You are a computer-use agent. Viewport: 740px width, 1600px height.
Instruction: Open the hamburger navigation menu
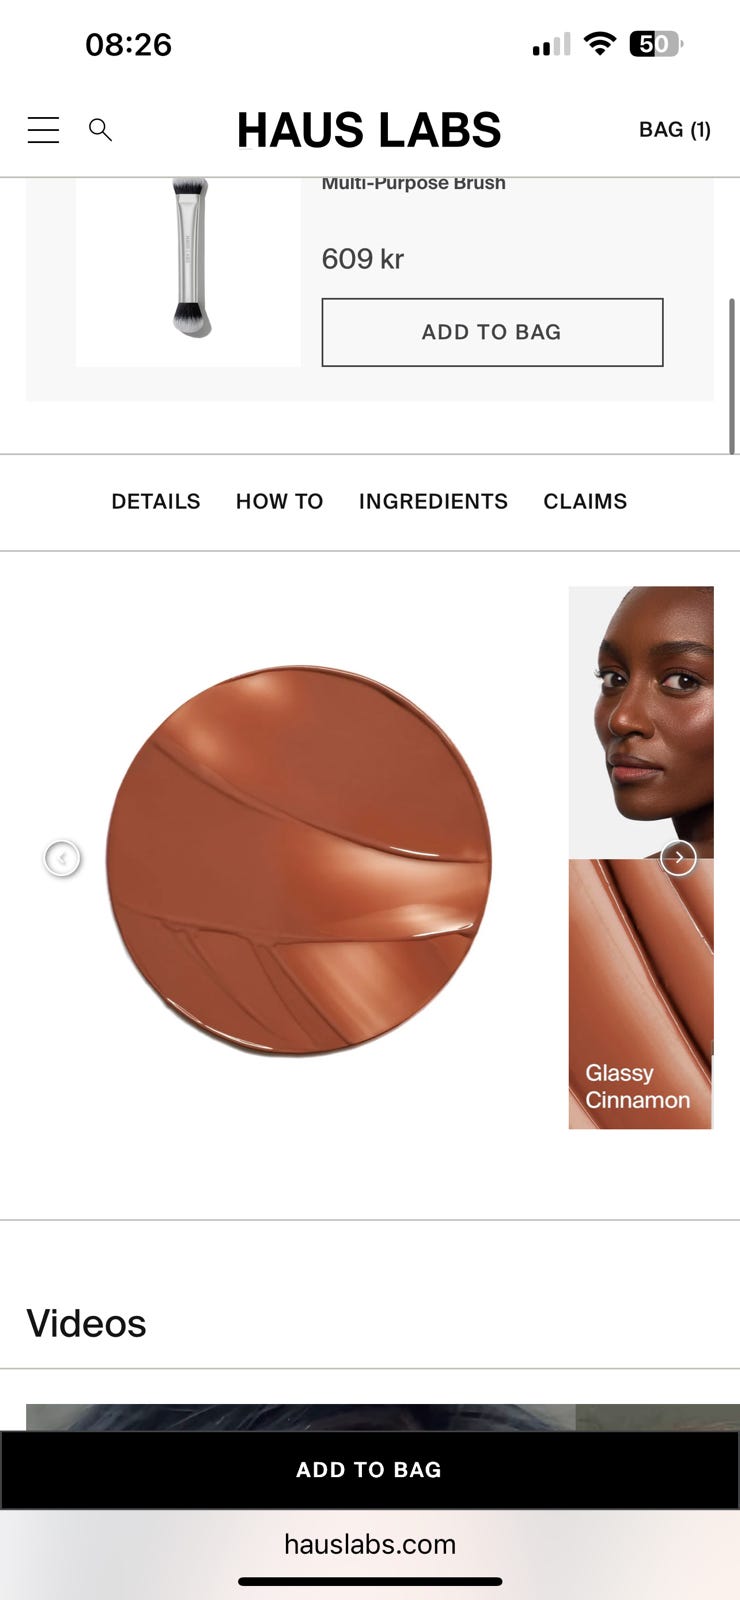click(x=43, y=129)
